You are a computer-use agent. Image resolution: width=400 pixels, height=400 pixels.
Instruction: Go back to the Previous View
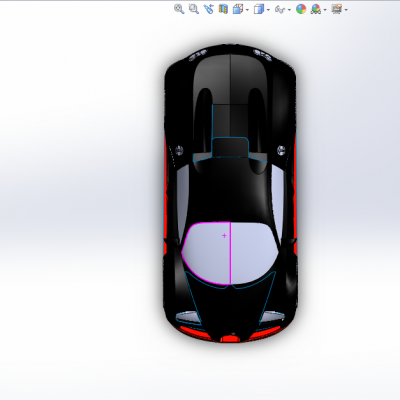click(x=208, y=9)
